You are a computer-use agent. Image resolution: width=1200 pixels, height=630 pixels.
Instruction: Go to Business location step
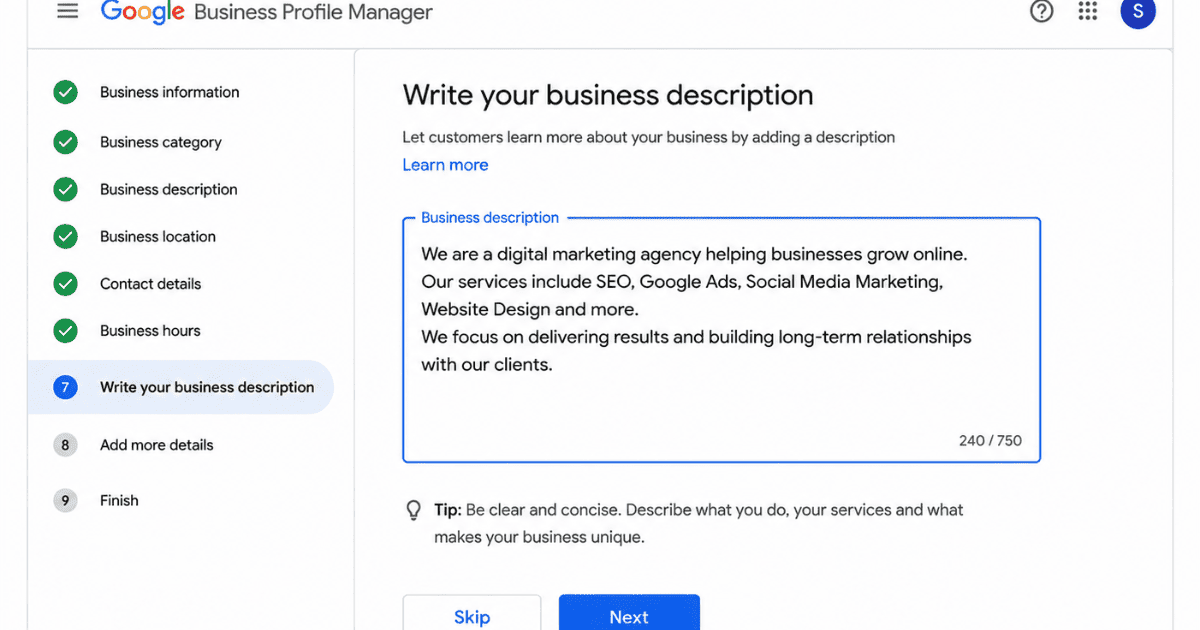coord(158,237)
